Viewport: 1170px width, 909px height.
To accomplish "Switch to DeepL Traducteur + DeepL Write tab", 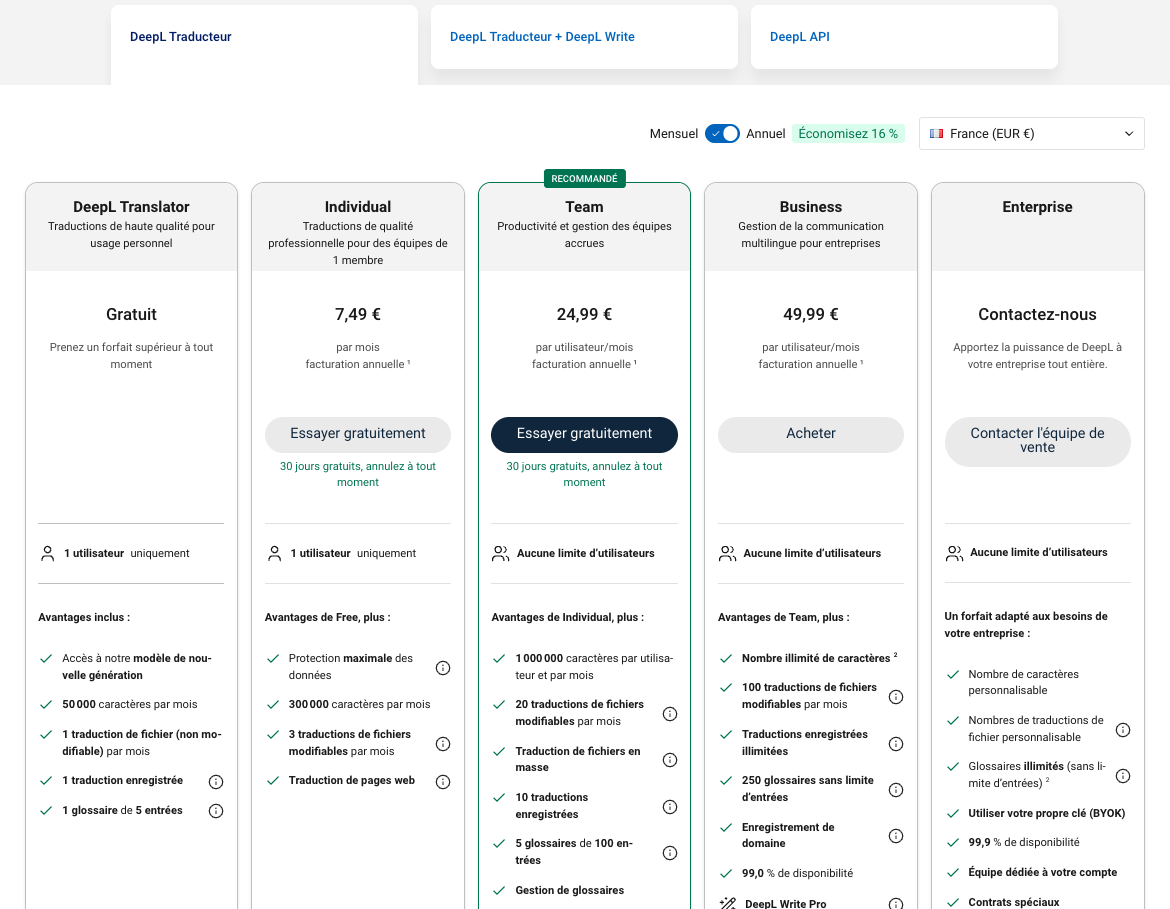I will (x=584, y=37).
